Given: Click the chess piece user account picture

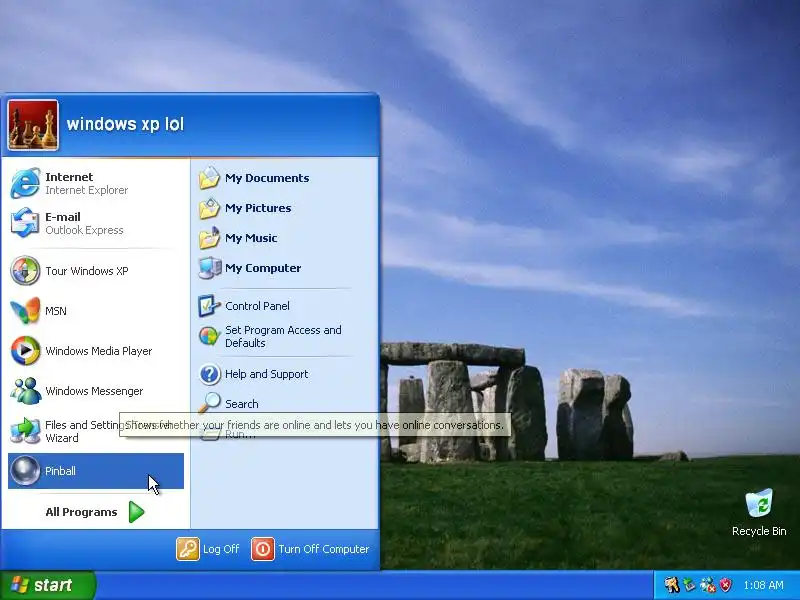Looking at the screenshot, I should [33, 125].
